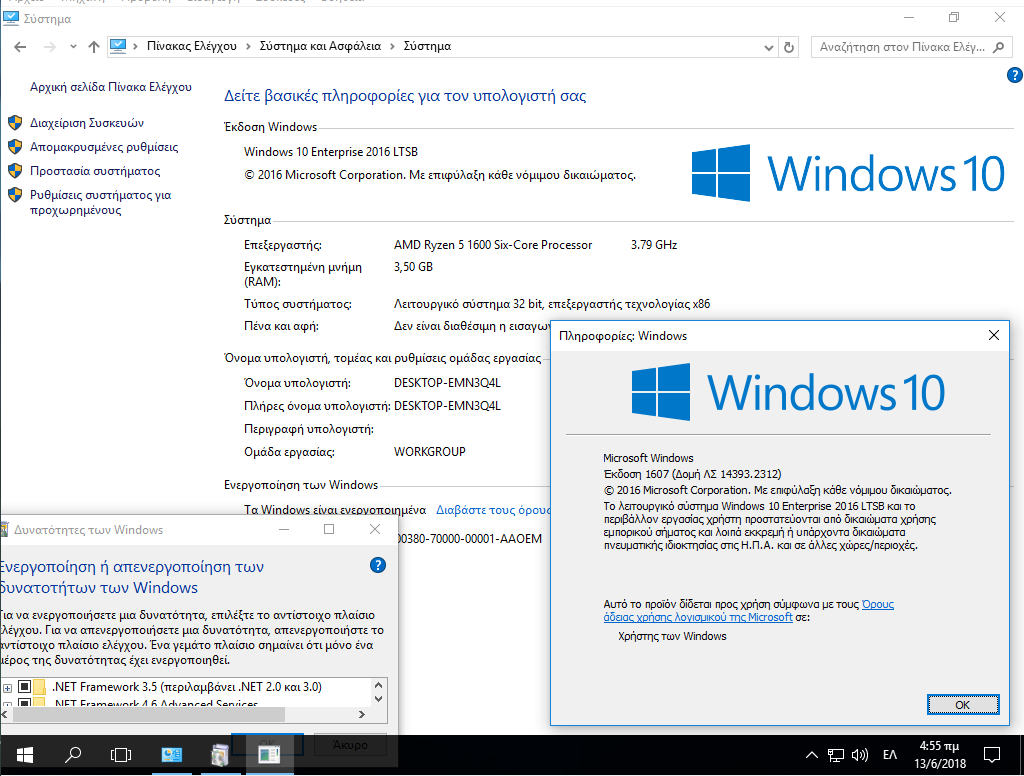Click the WORKGROUP value
The height and width of the screenshot is (776, 1024).
coord(430,452)
